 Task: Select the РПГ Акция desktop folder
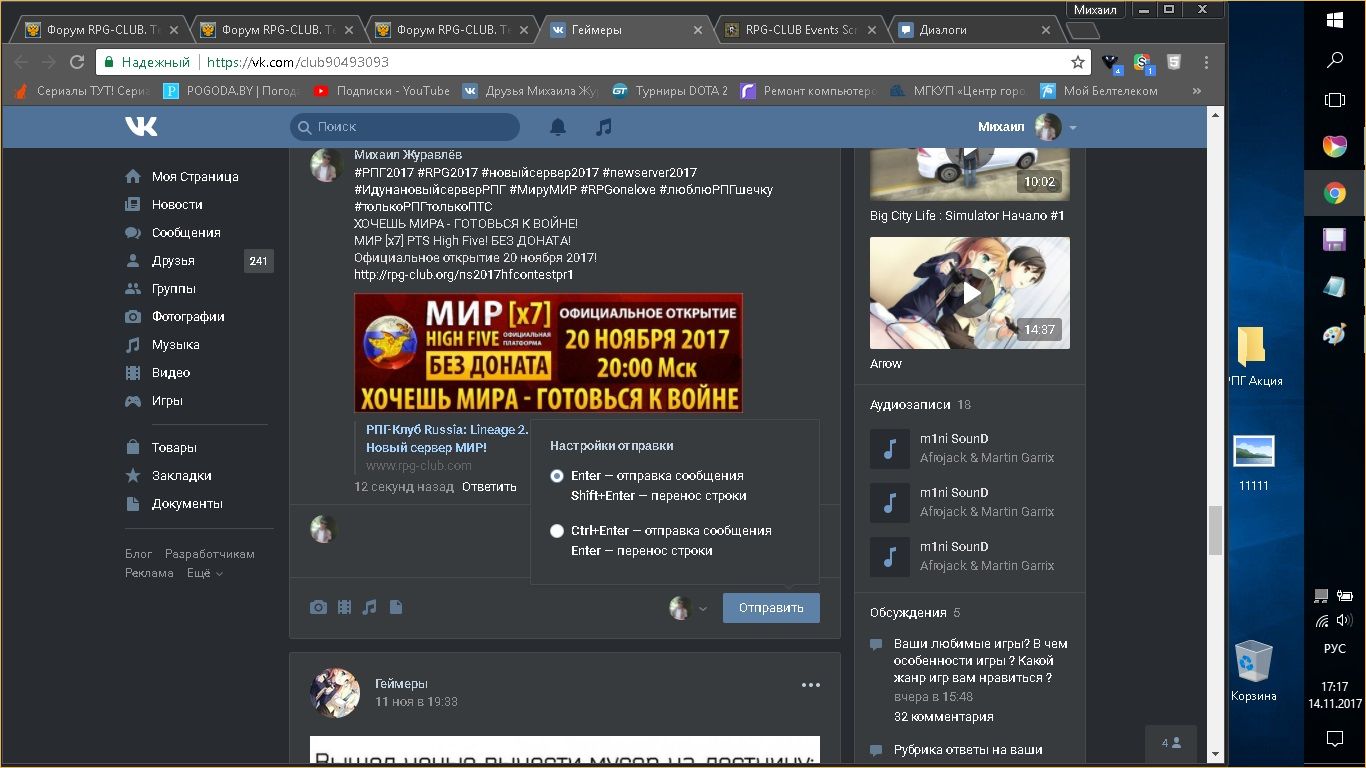click(1254, 357)
